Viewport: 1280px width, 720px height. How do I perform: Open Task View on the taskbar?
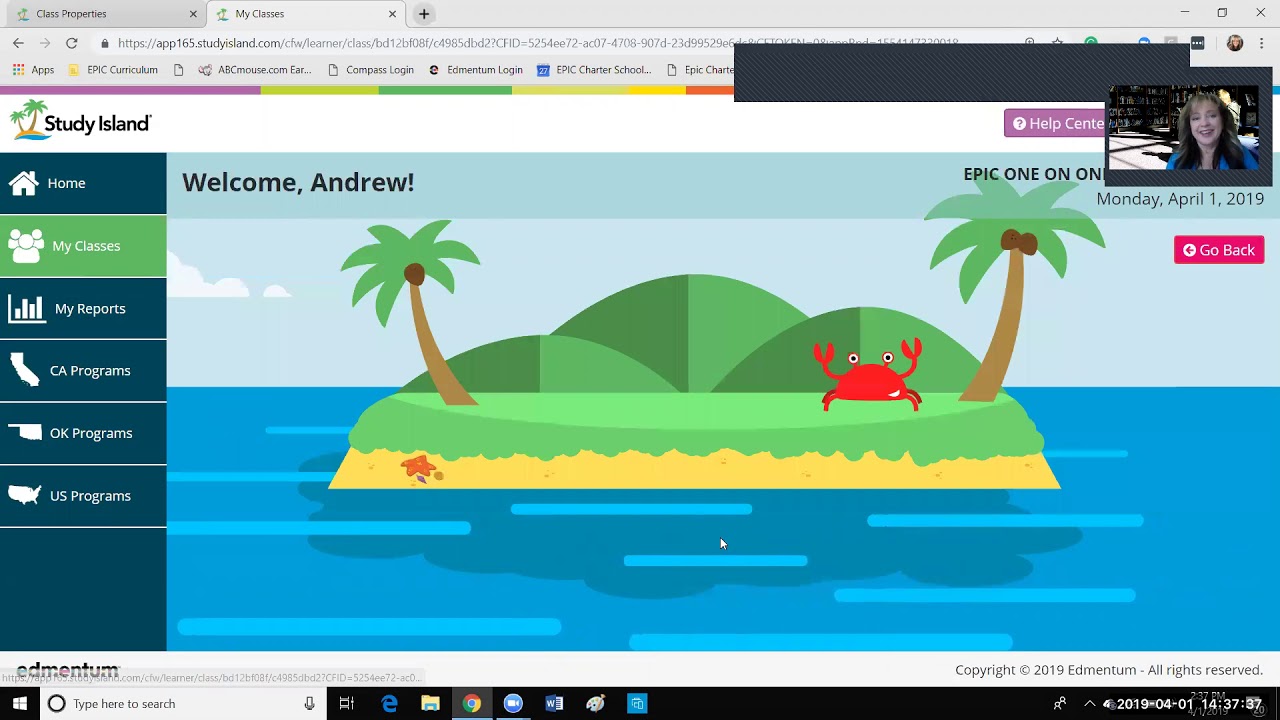(346, 704)
